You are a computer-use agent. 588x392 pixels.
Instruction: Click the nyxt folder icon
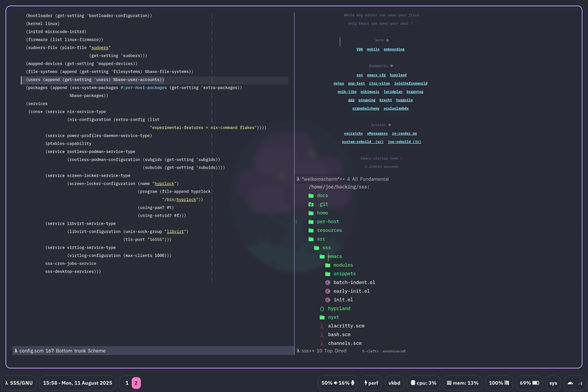coord(322,317)
